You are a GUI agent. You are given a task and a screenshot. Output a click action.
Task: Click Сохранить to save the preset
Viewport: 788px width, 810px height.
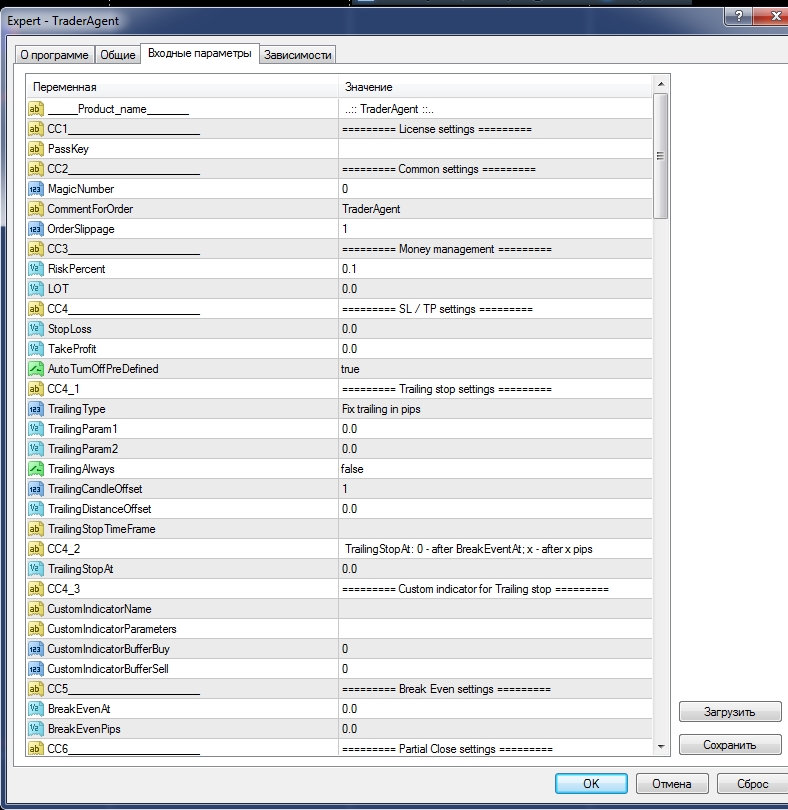click(730, 745)
